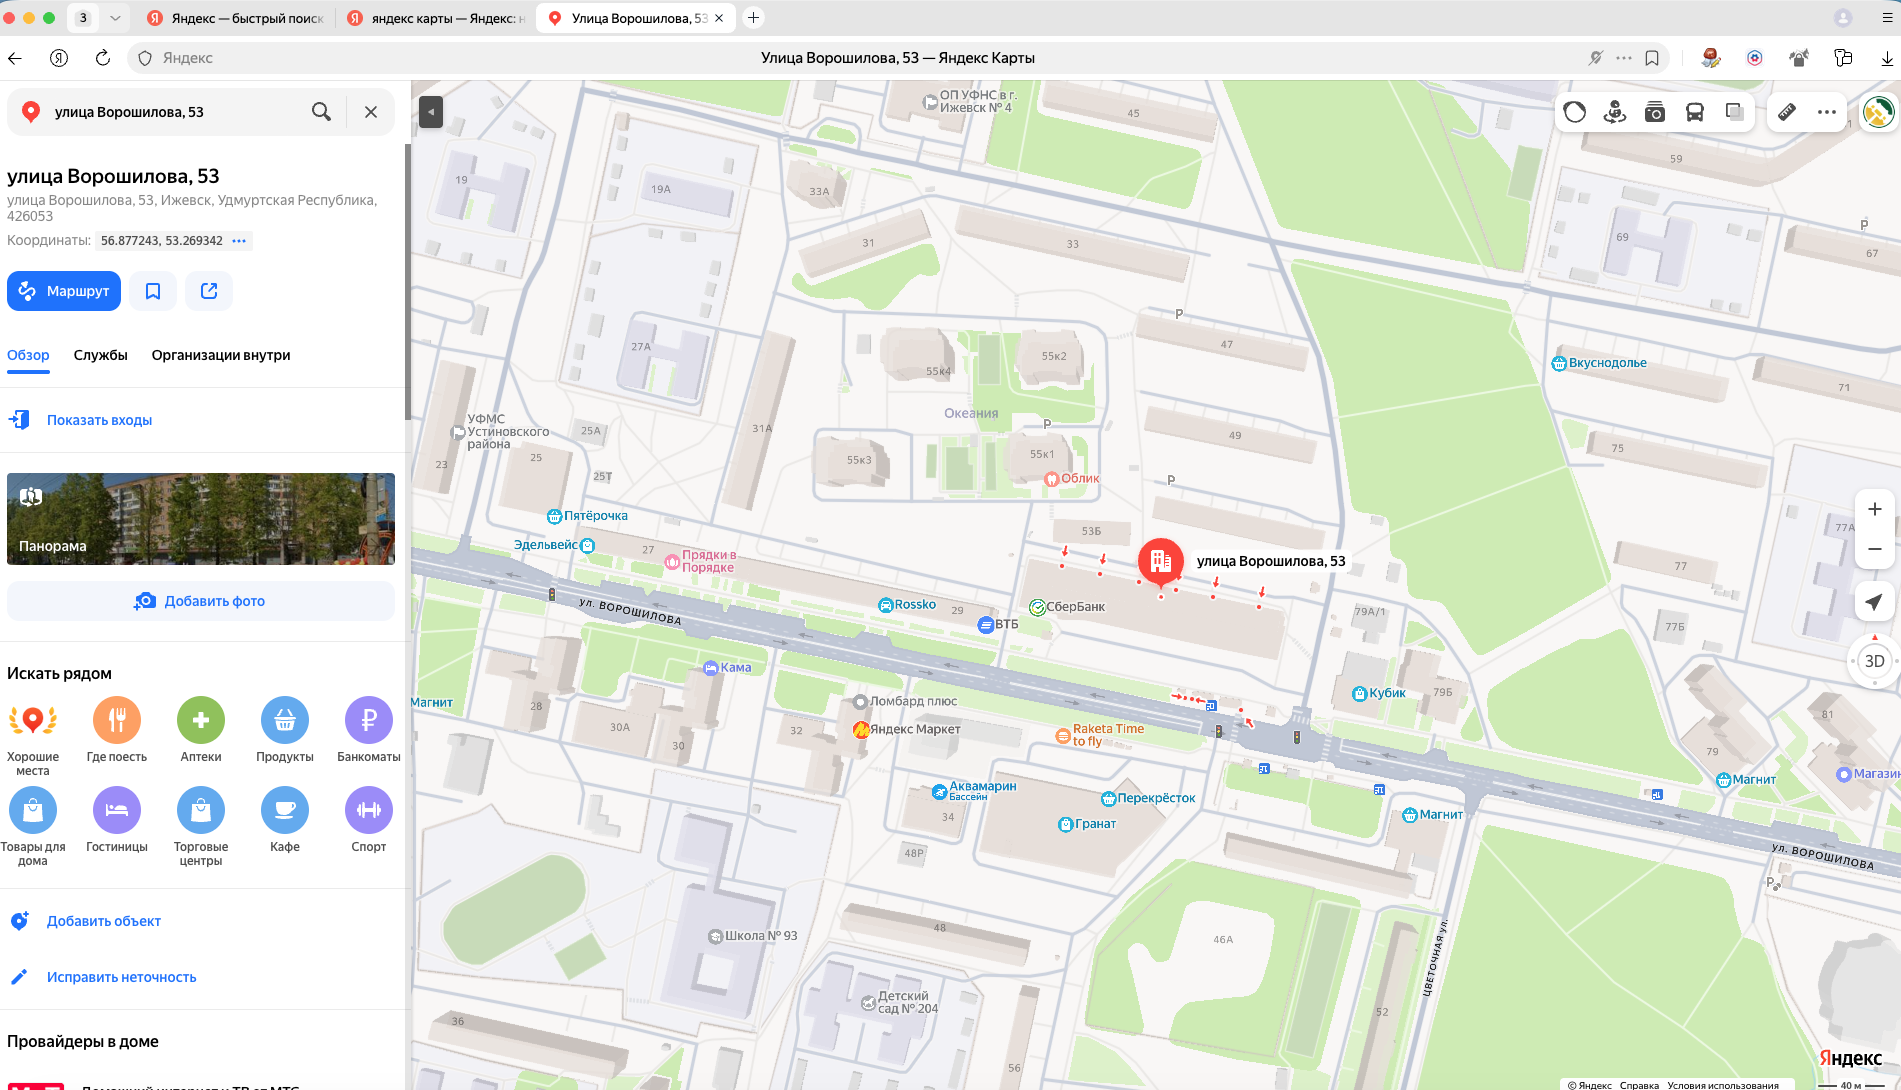The image size is (1901, 1090).
Task: Open the browser hamburger menu
Action: (x=1888, y=18)
